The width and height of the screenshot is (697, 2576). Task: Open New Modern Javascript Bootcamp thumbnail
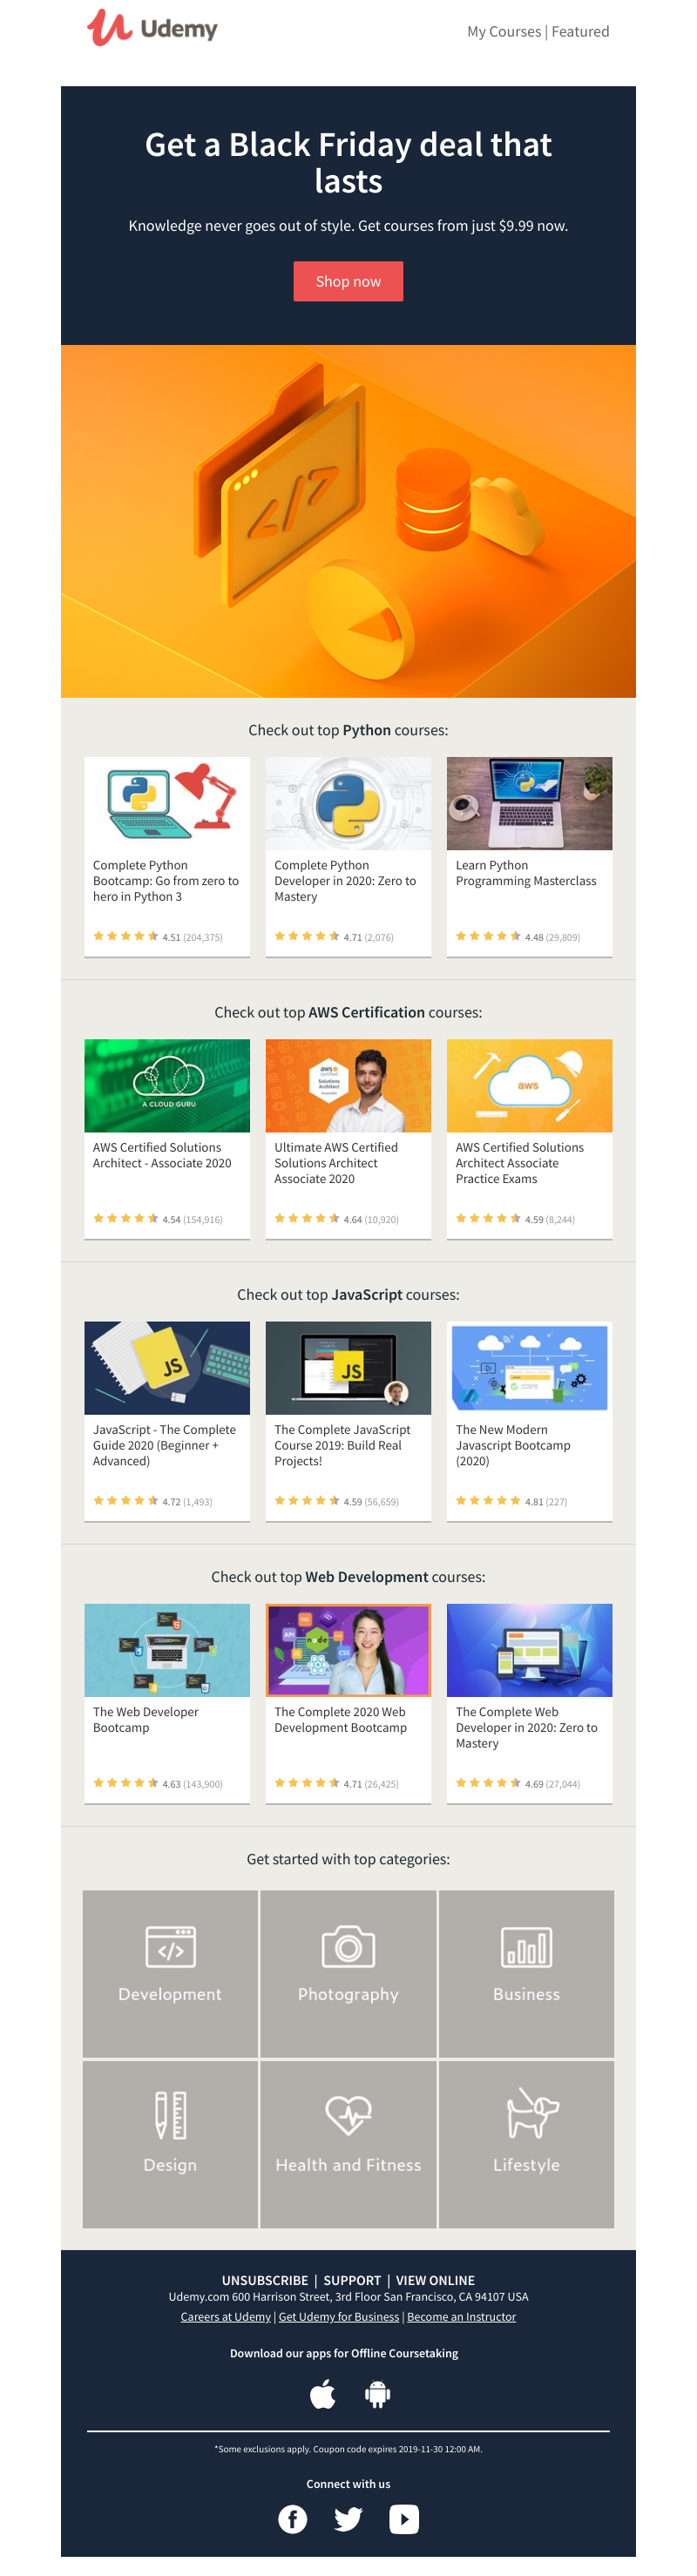[x=529, y=1367]
